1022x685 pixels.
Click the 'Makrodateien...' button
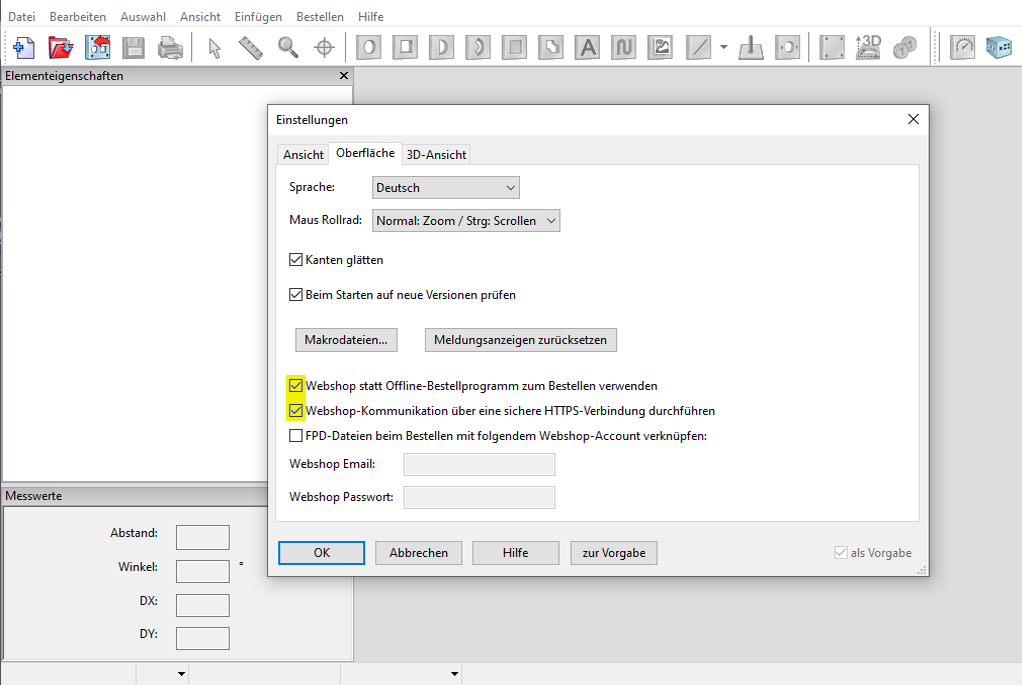(x=346, y=340)
